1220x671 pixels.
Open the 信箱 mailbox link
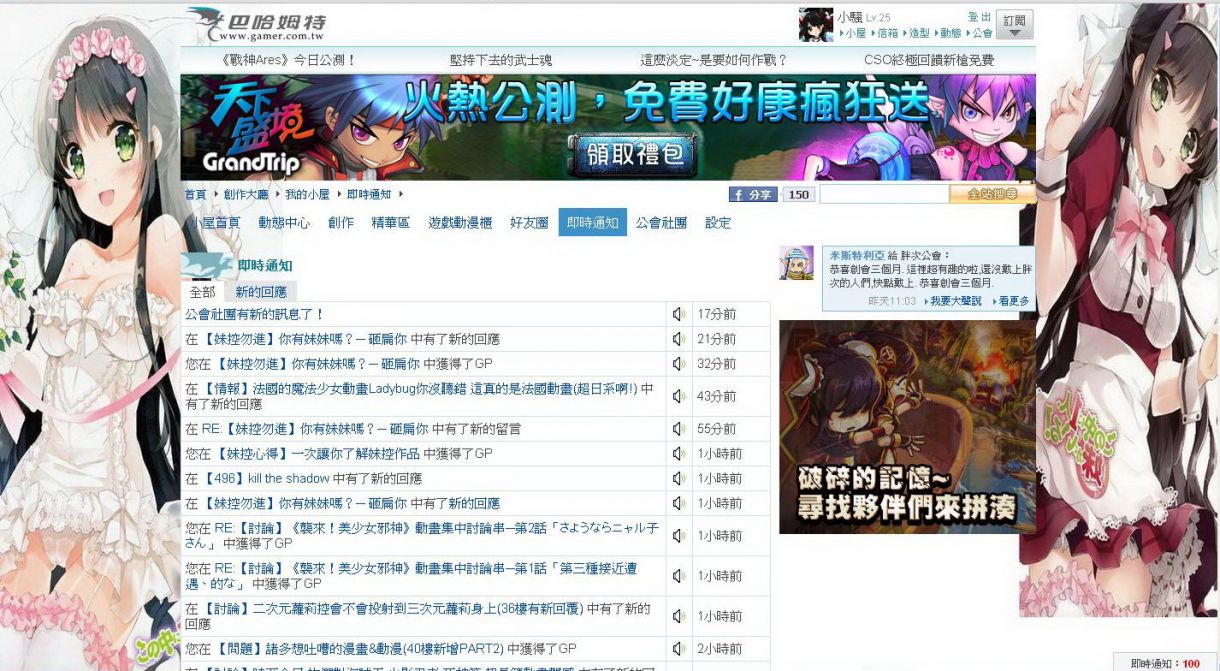click(887, 33)
